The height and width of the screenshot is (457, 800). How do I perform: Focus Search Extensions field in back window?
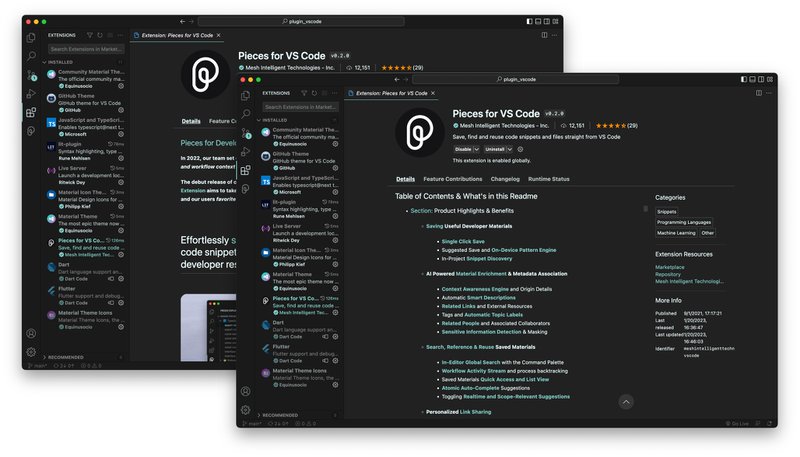pyautogui.click(x=86, y=49)
